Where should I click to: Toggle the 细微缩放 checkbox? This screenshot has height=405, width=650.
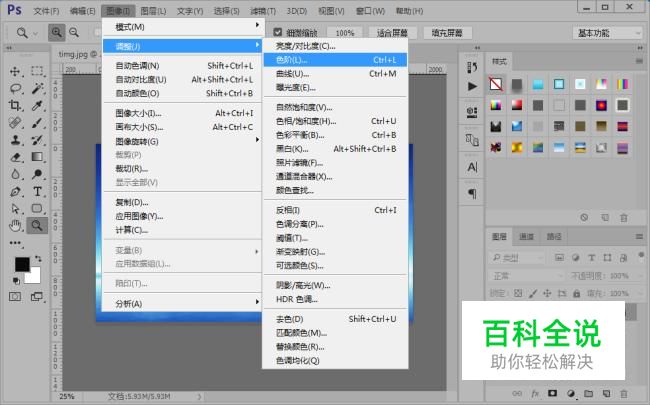pyautogui.click(x=278, y=32)
